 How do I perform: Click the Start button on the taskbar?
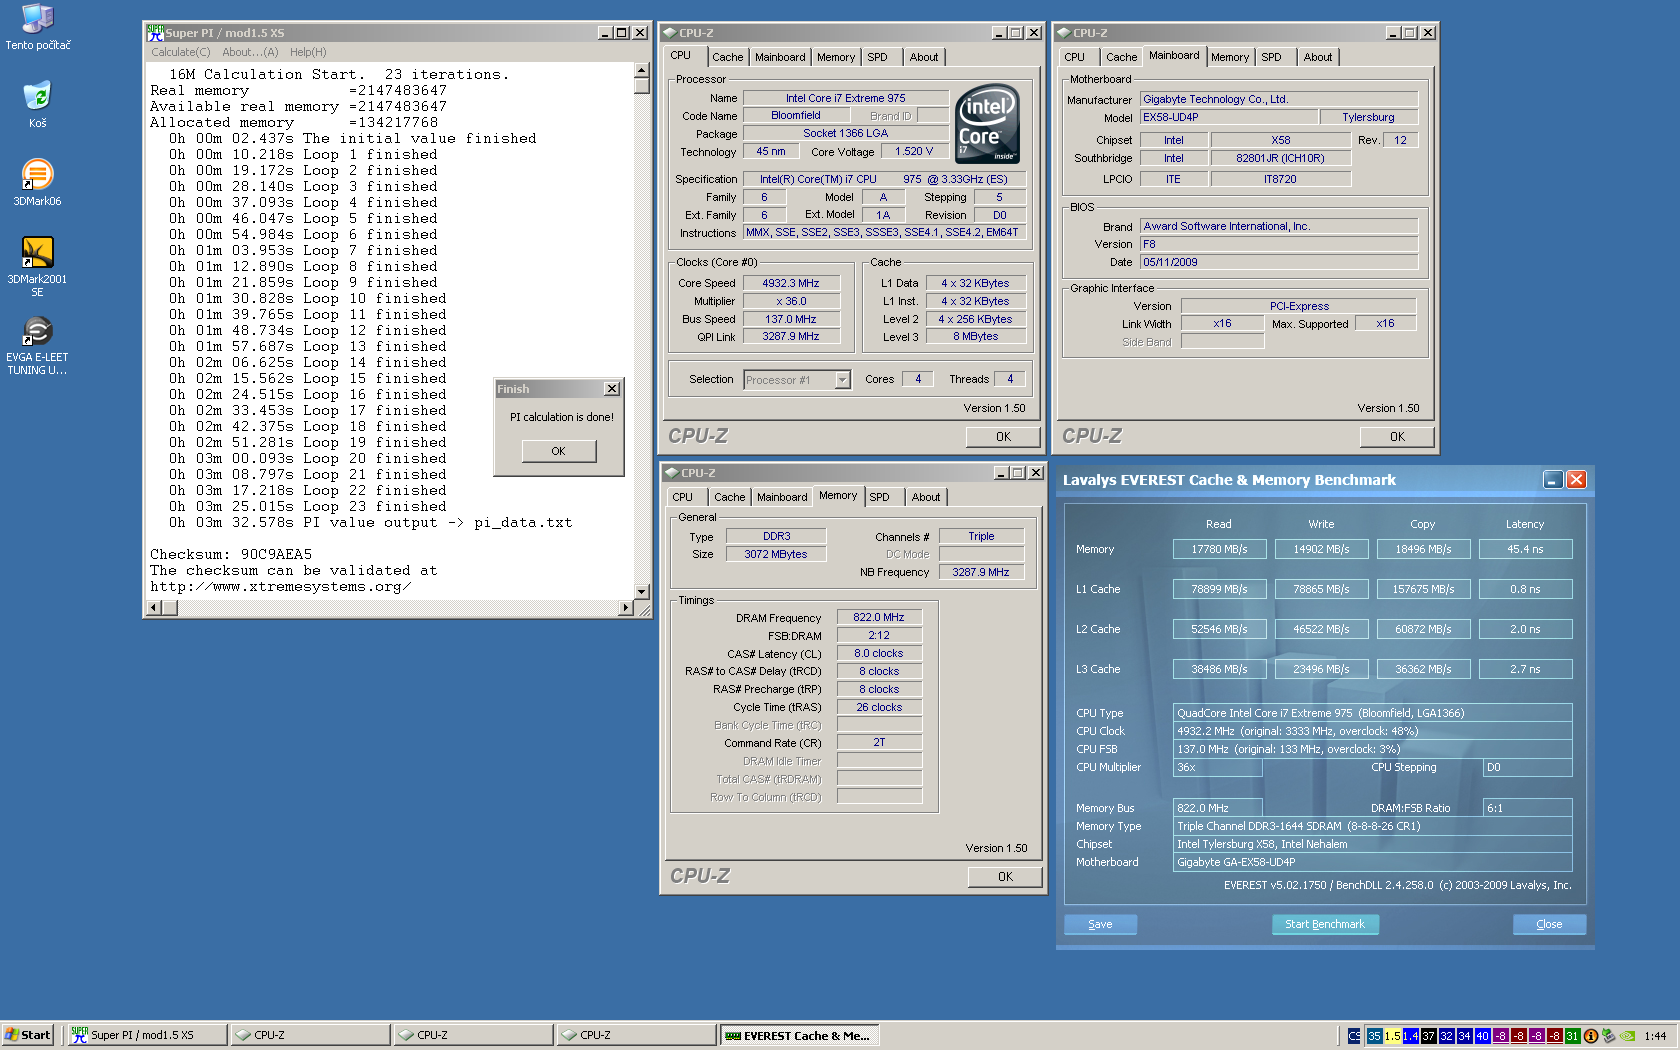(x=28, y=1035)
